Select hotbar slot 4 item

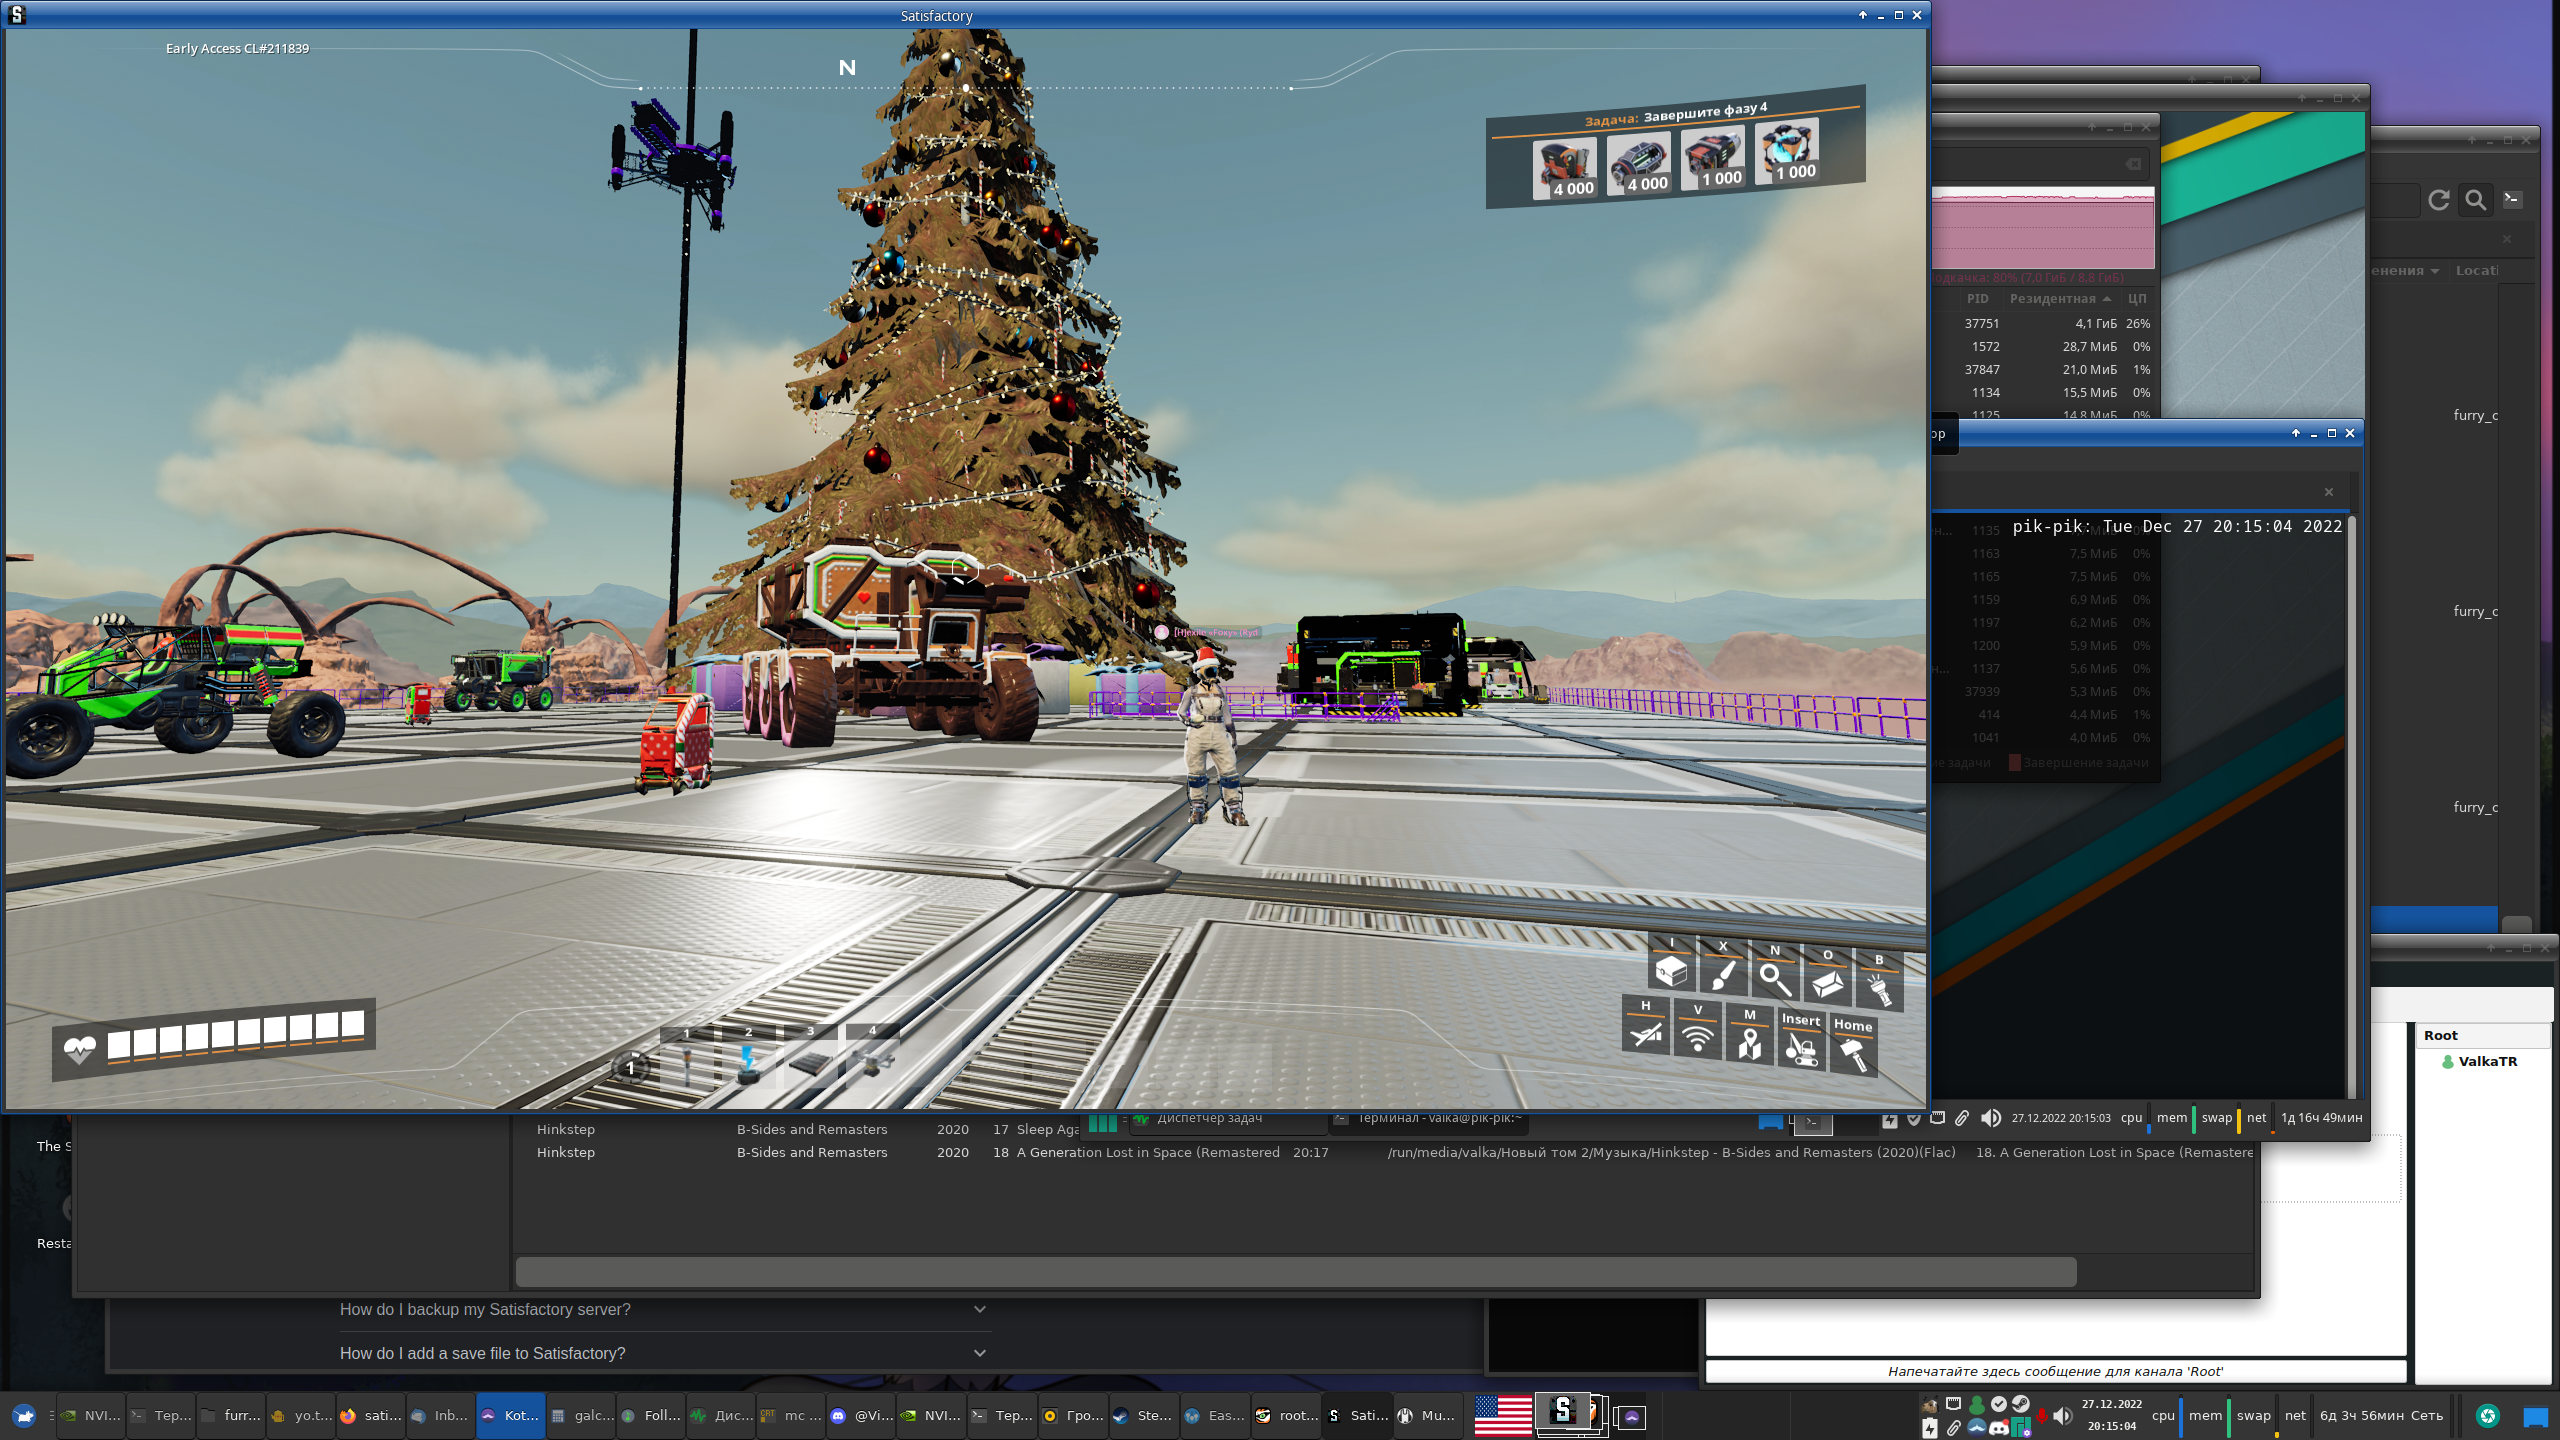pos(872,1062)
